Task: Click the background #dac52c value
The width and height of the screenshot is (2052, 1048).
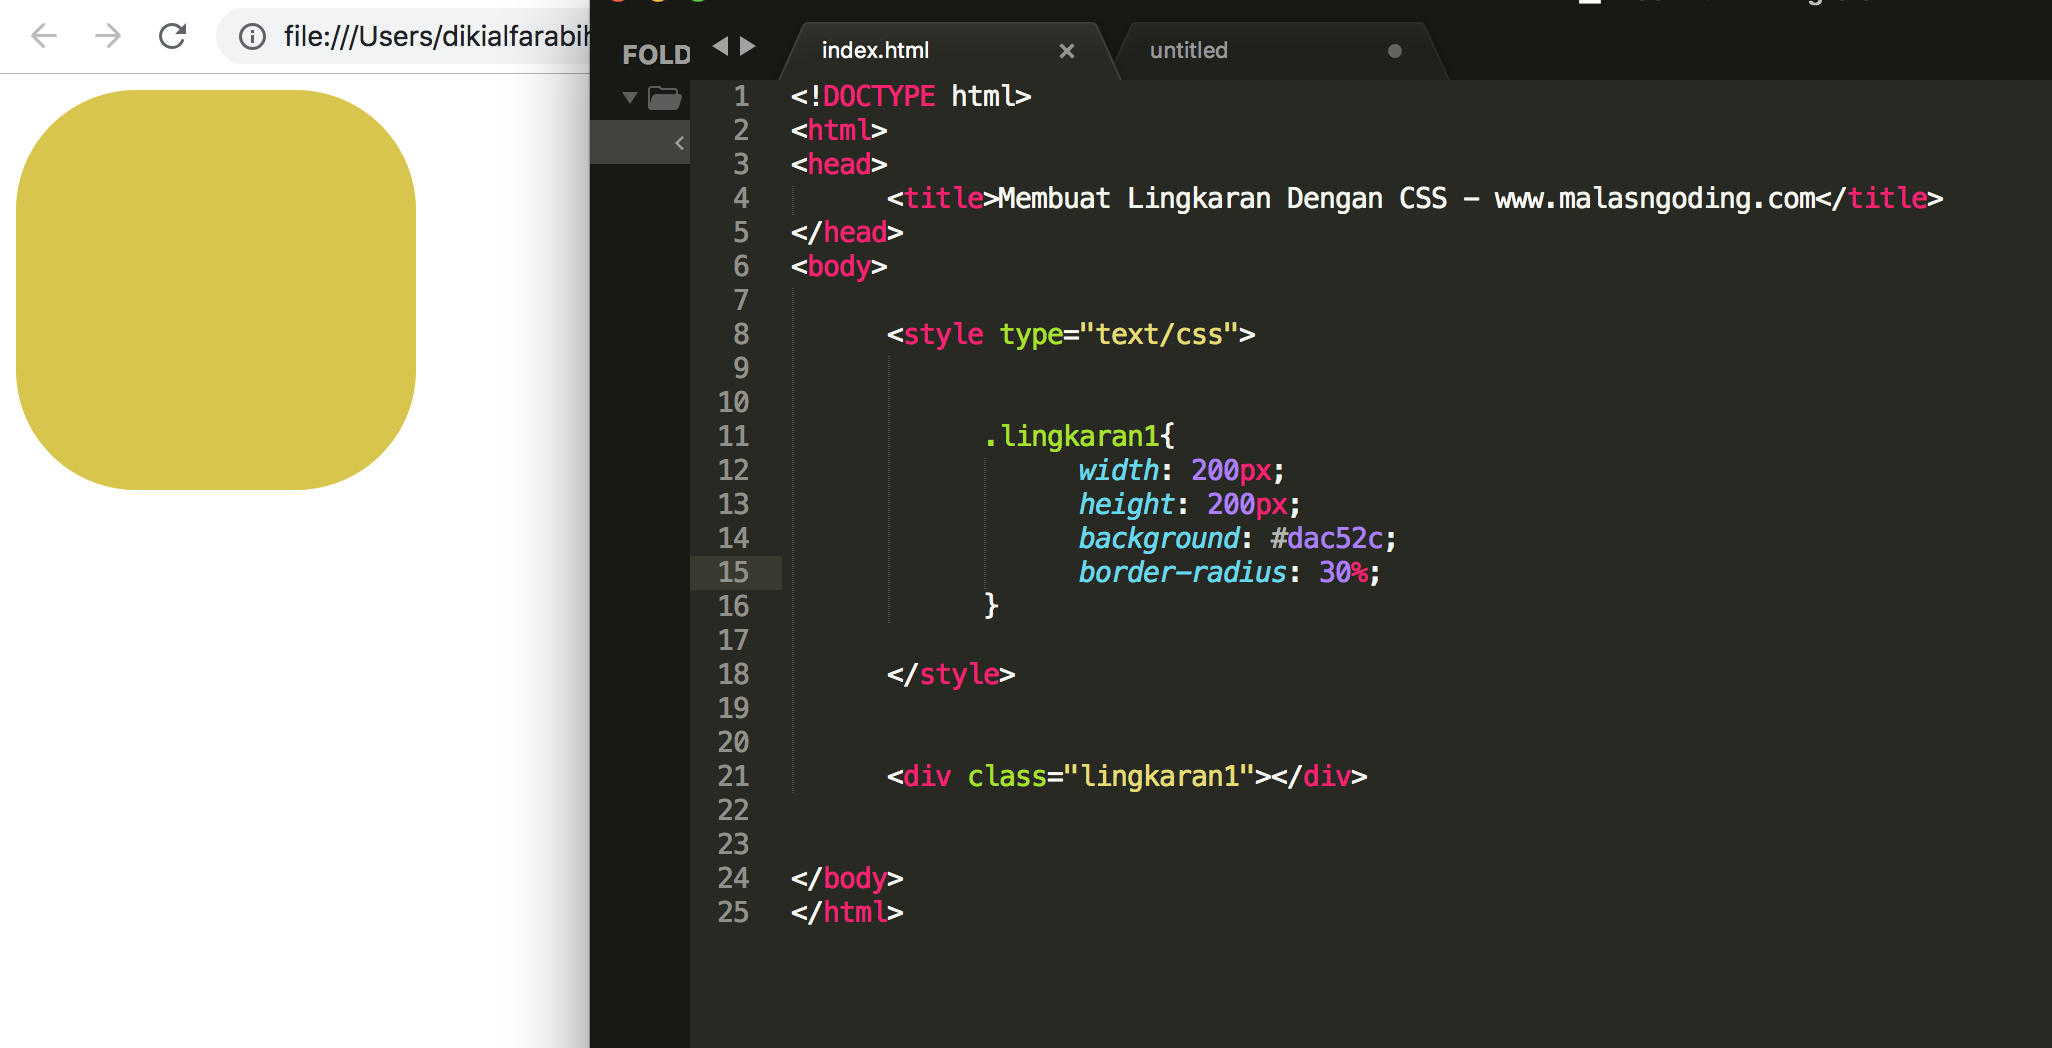Action: point(1327,538)
